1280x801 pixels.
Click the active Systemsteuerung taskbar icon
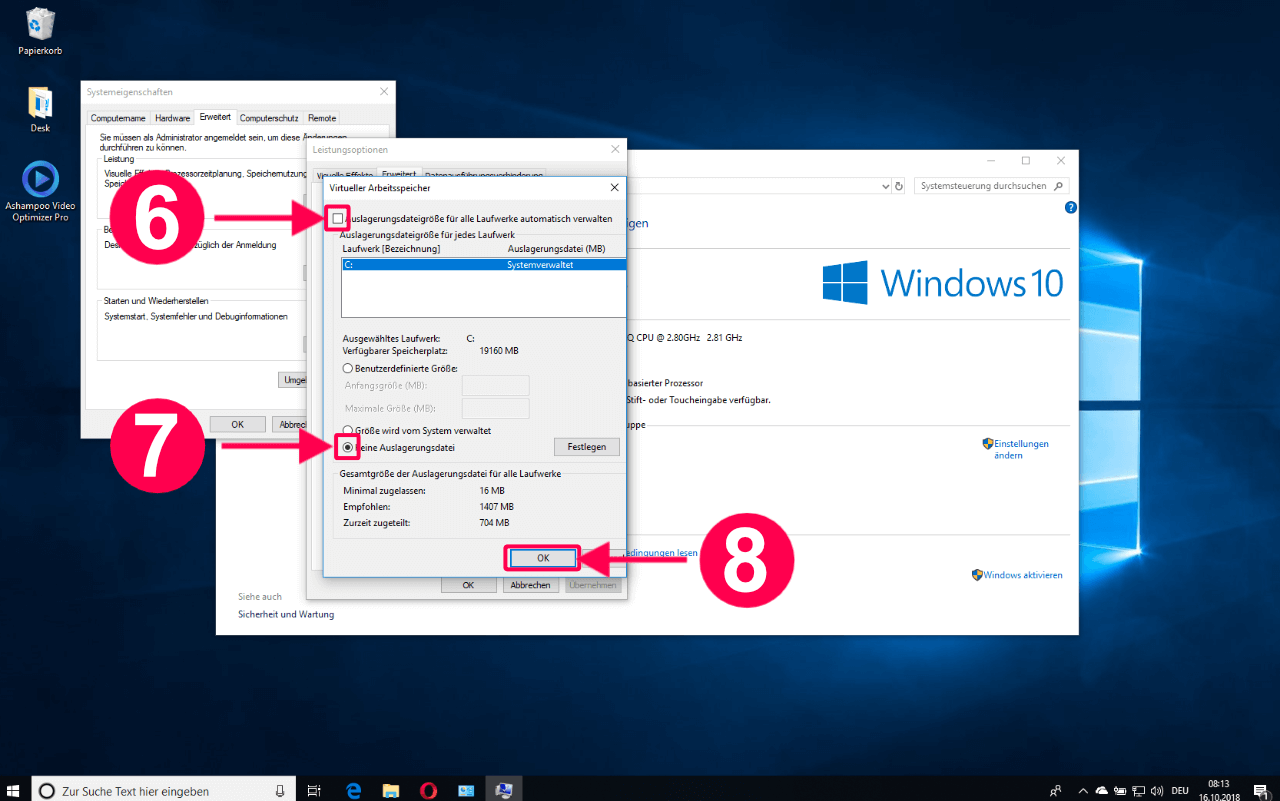pos(504,790)
